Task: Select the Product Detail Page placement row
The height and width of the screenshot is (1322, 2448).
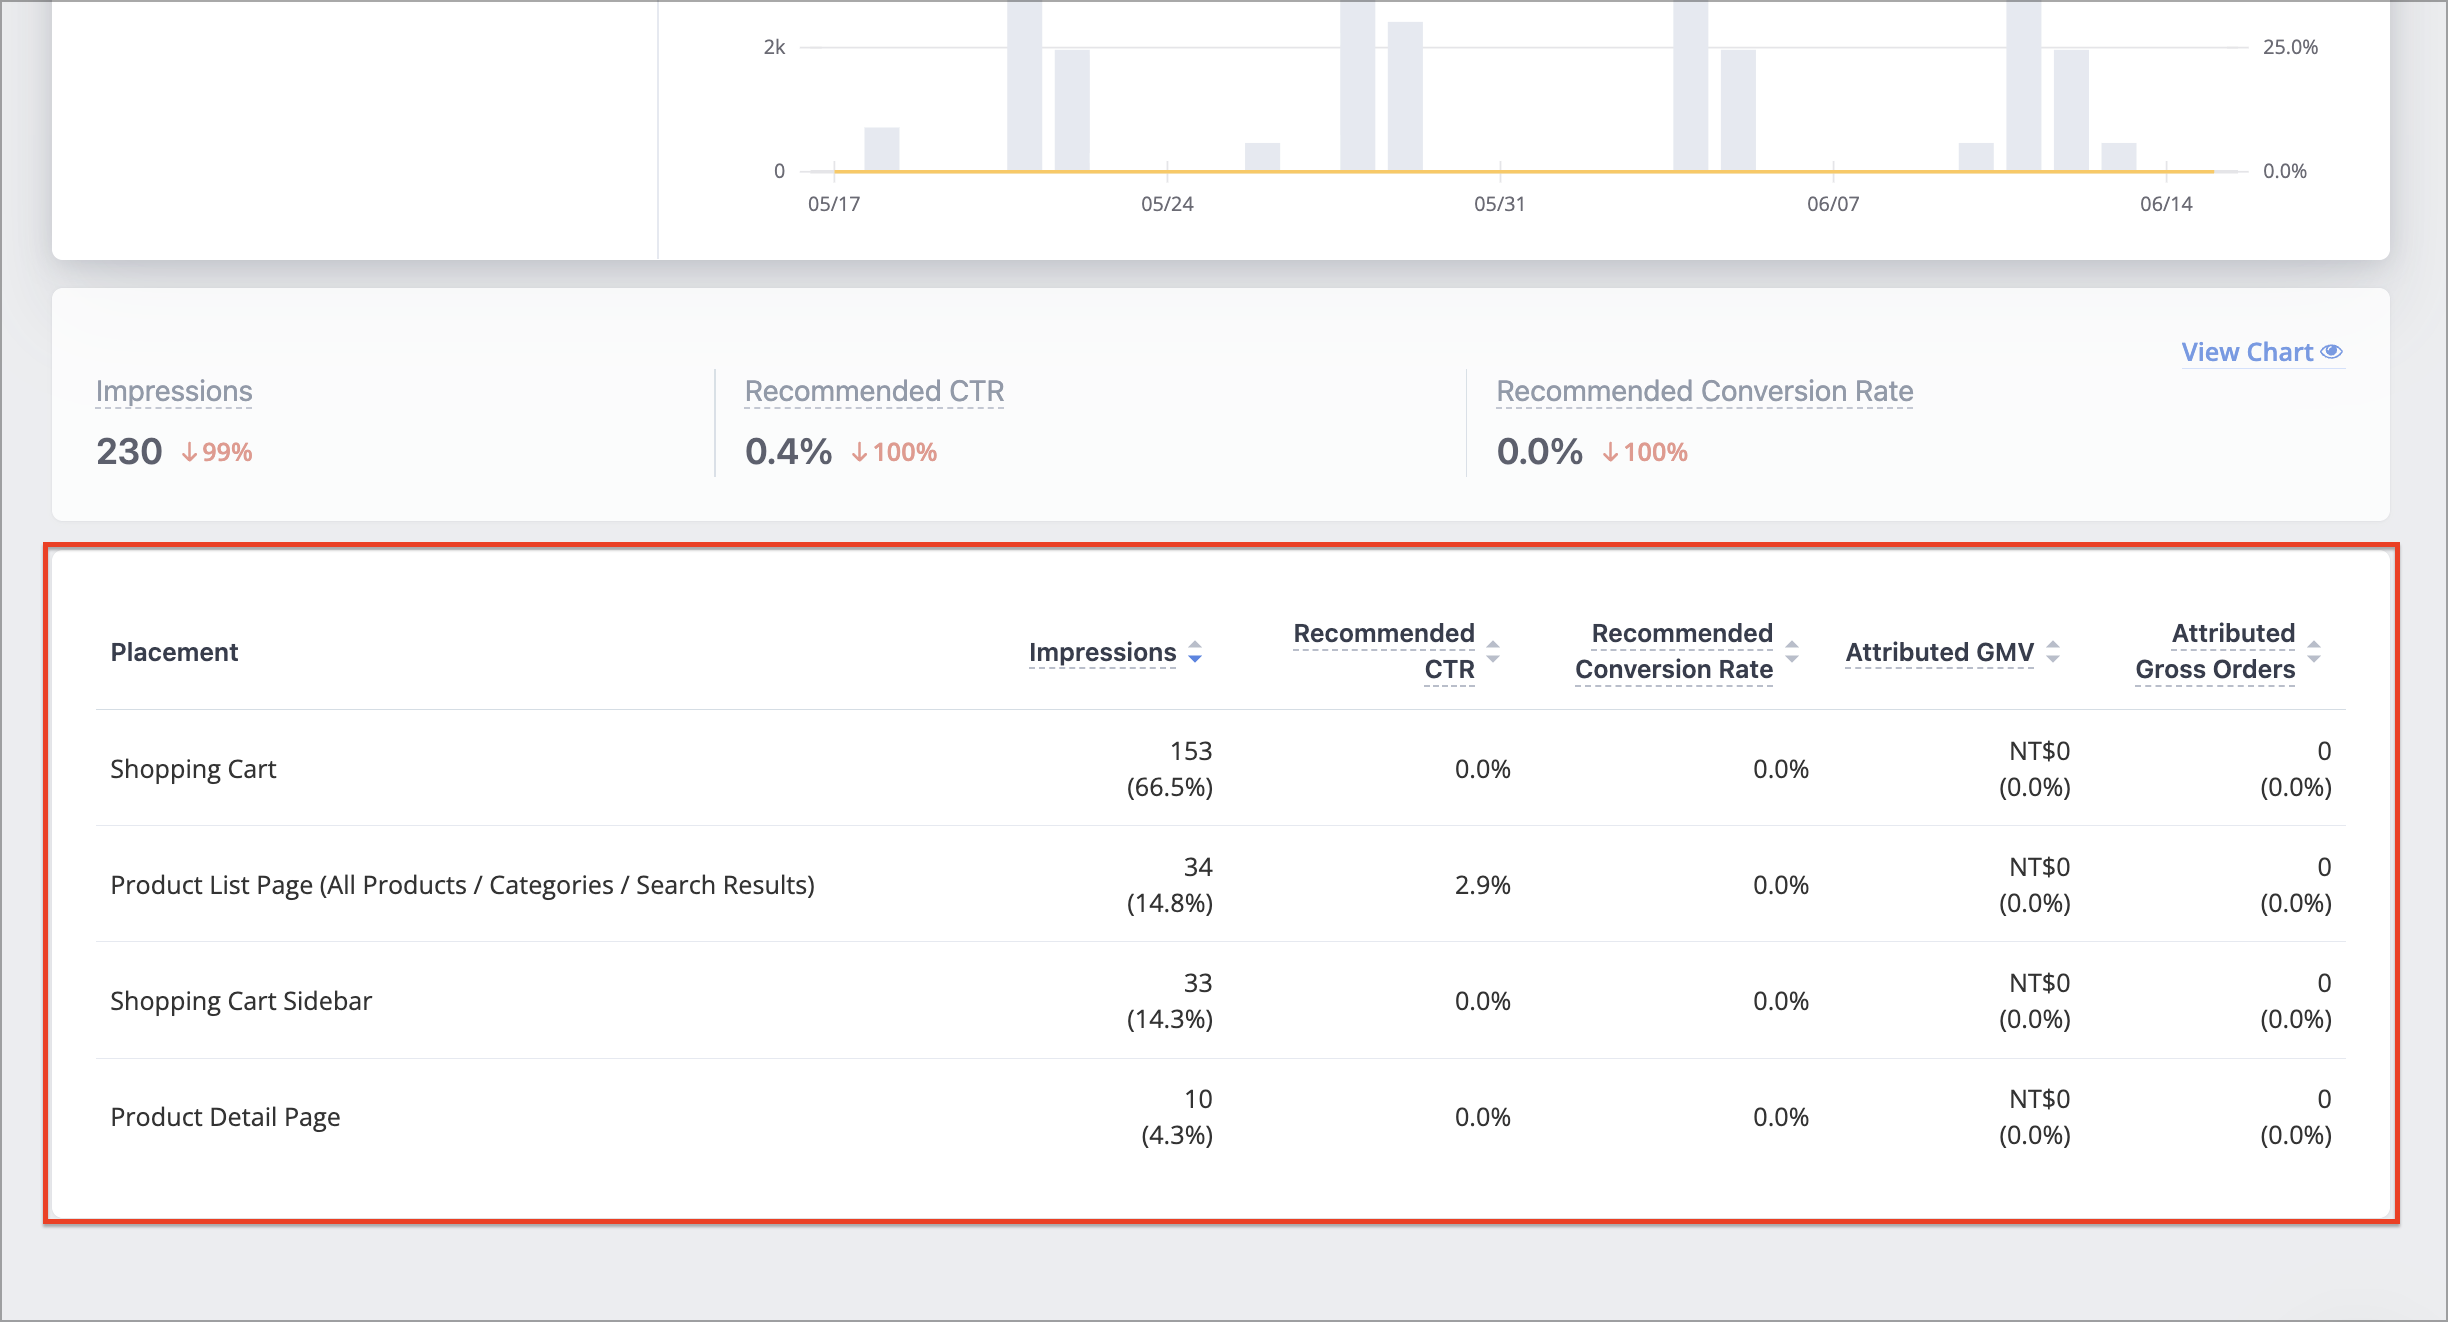Action: pos(1221,1116)
